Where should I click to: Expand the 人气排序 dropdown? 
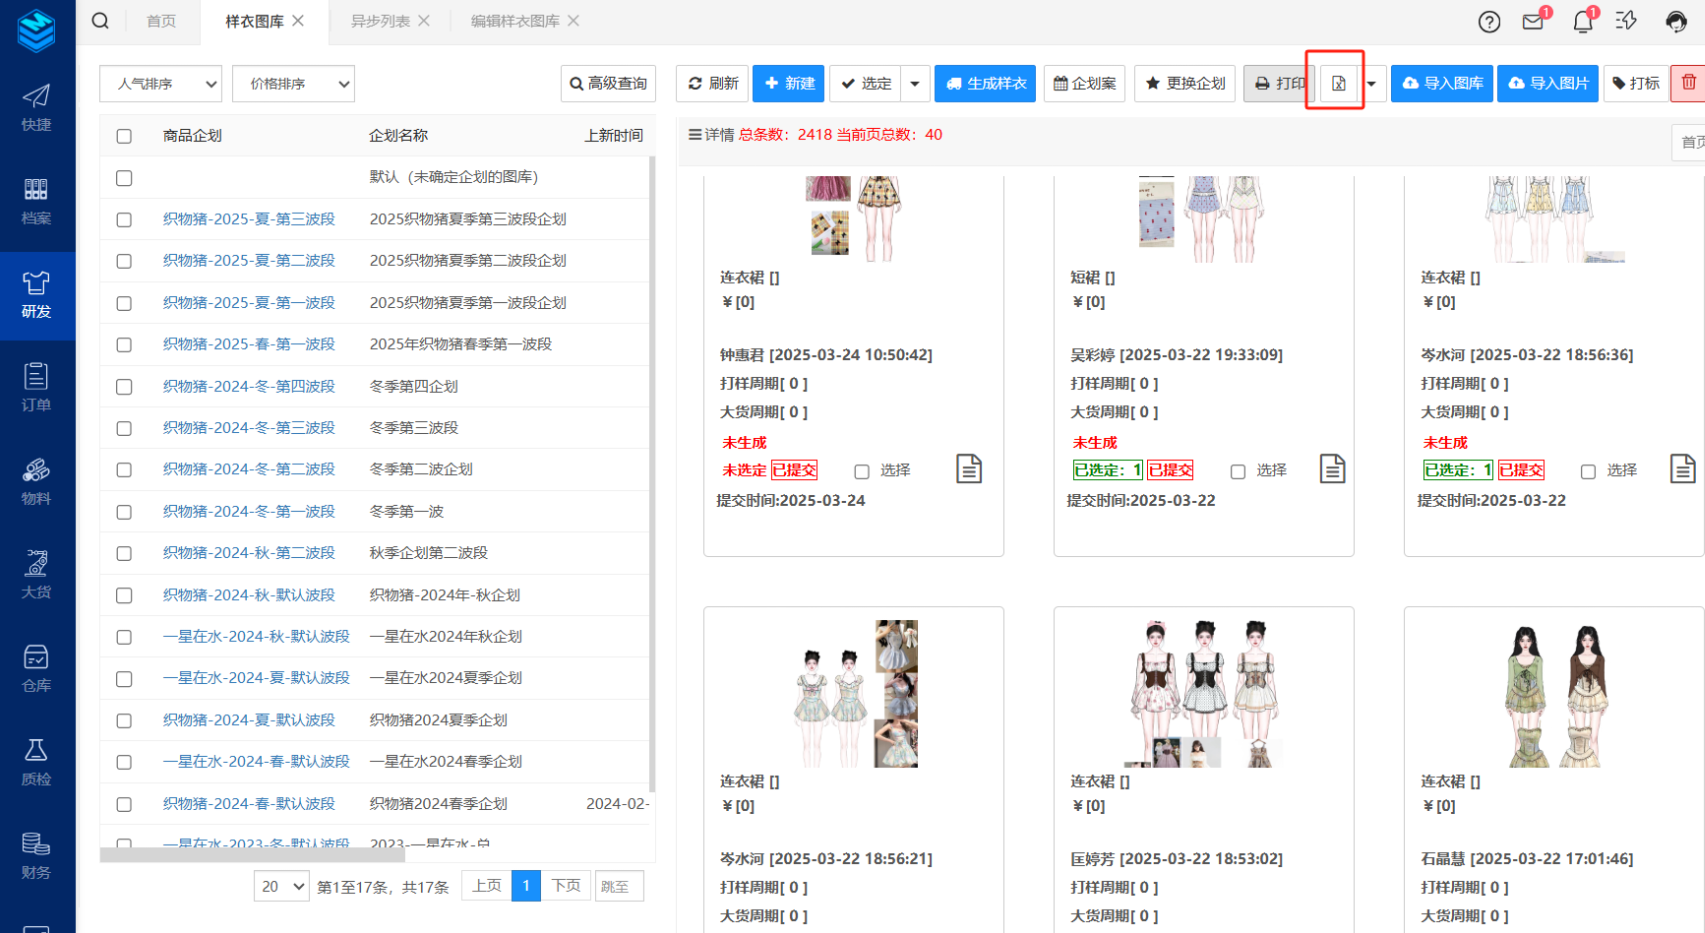160,84
